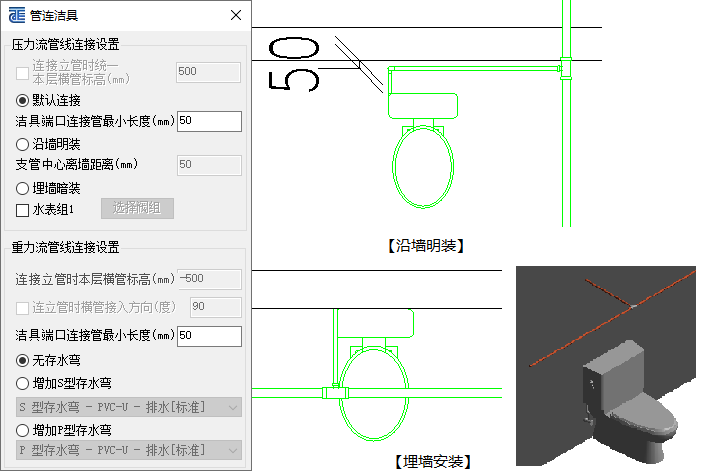Click the 支管中心离墙距离 input field
The height and width of the screenshot is (471, 707).
pyautogui.click(x=209, y=165)
